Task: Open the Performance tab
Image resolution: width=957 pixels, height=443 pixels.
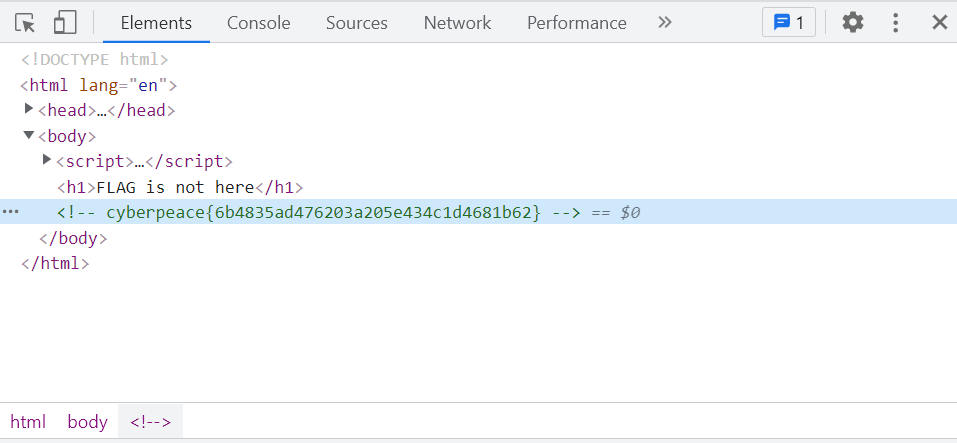Action: (x=576, y=22)
